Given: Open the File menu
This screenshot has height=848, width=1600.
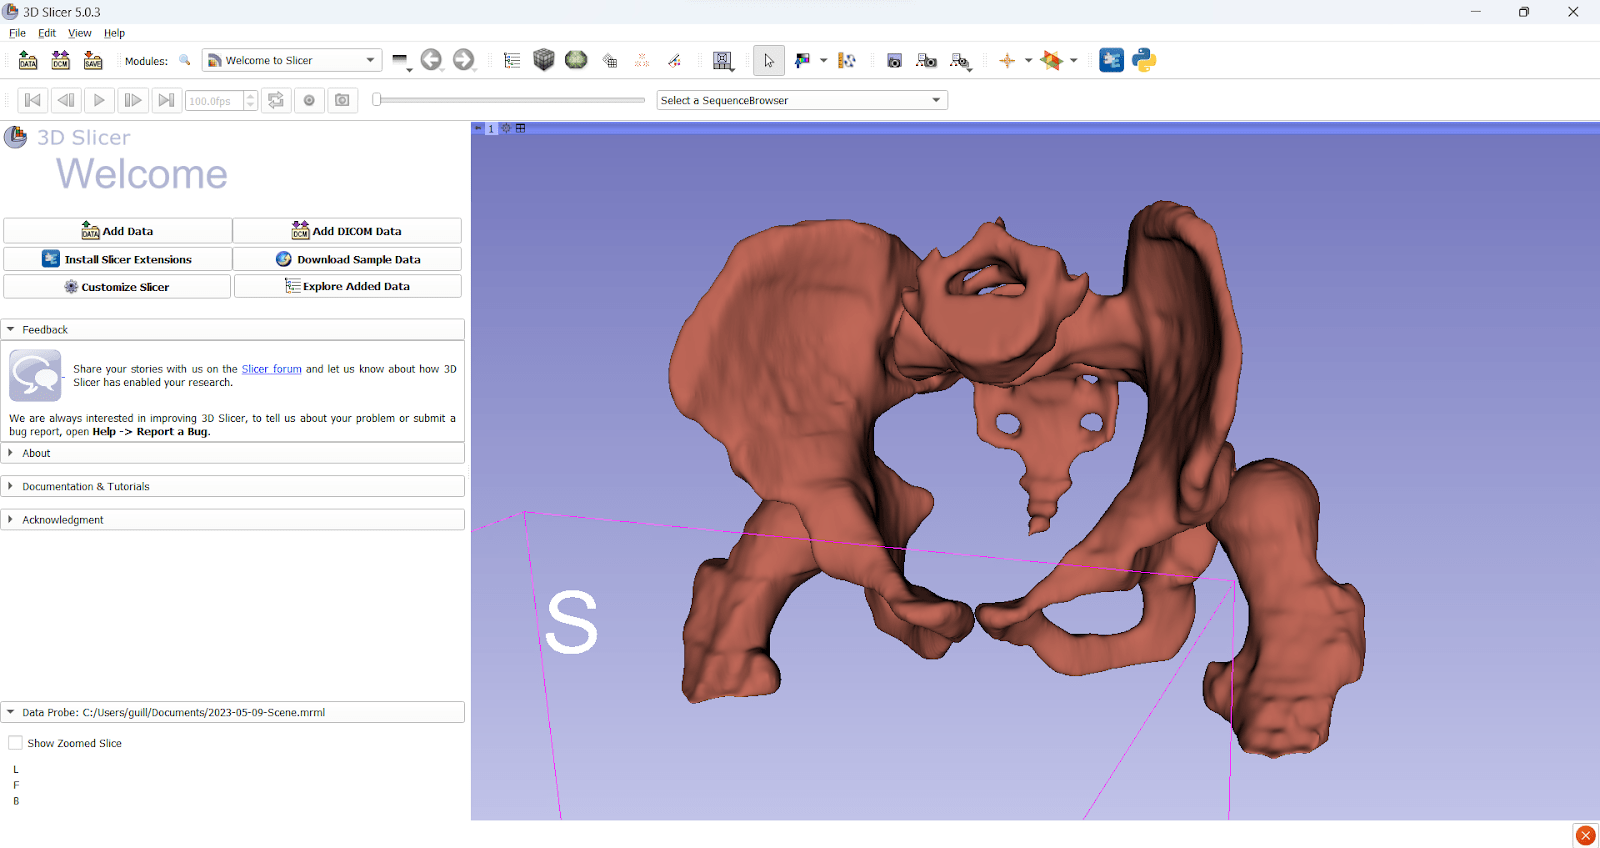Looking at the screenshot, I should pyautogui.click(x=18, y=33).
